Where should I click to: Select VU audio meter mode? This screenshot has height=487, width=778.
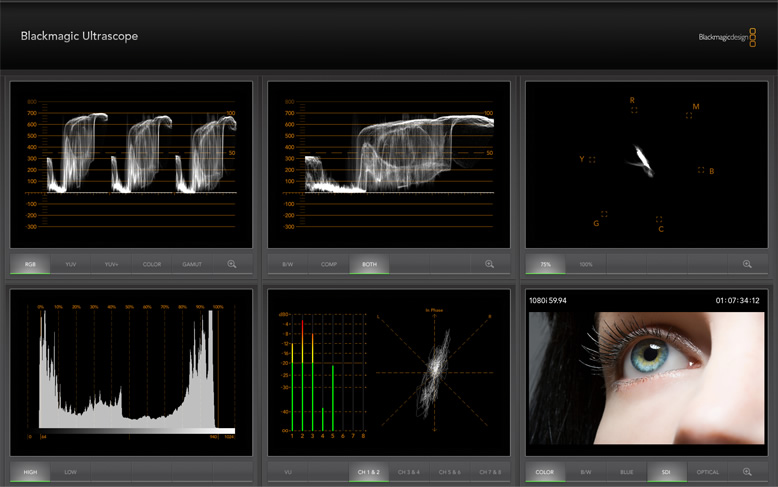[x=288, y=471]
